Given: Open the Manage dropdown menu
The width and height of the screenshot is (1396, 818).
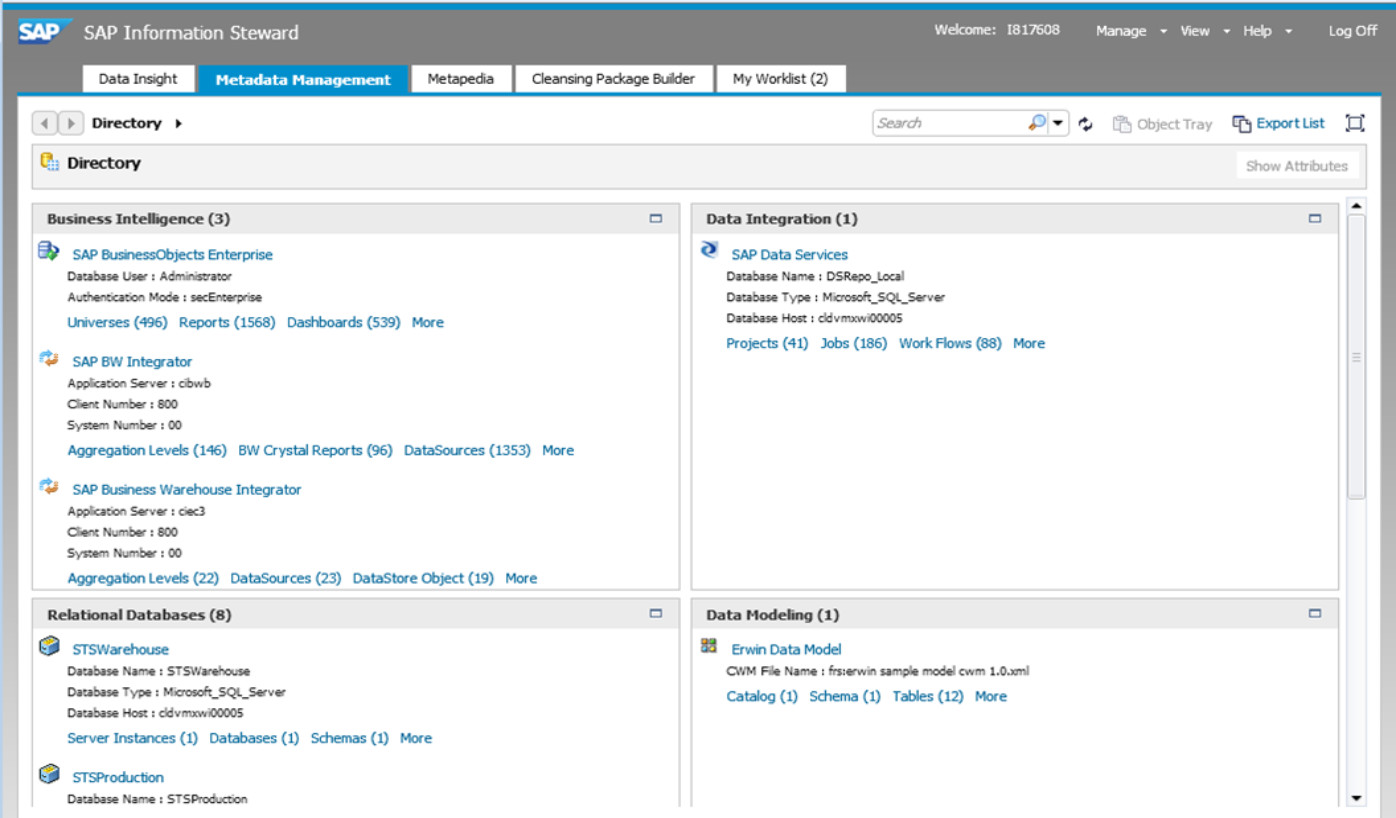Looking at the screenshot, I should tap(1131, 31).
